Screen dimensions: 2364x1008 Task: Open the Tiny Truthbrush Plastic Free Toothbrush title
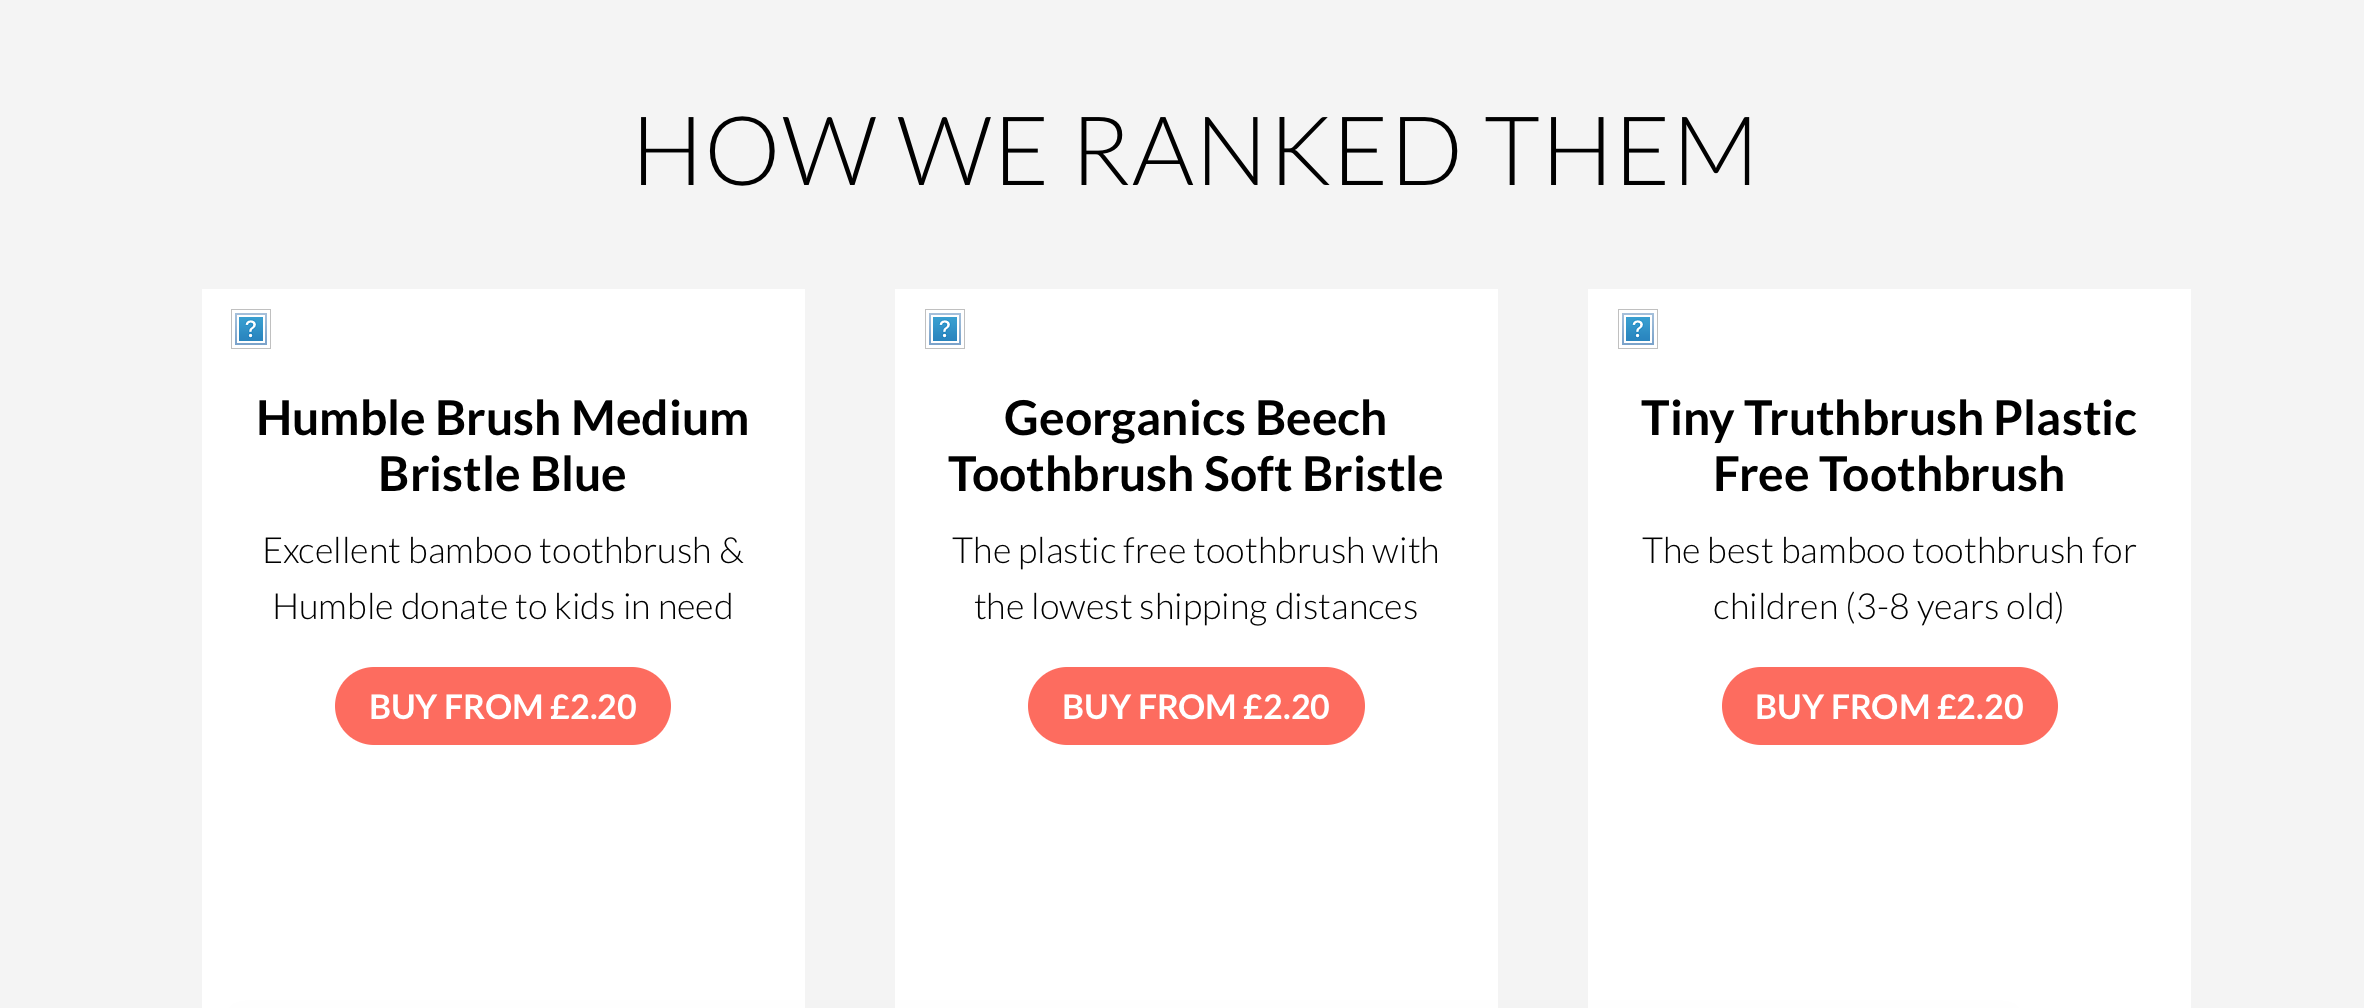(x=1888, y=445)
